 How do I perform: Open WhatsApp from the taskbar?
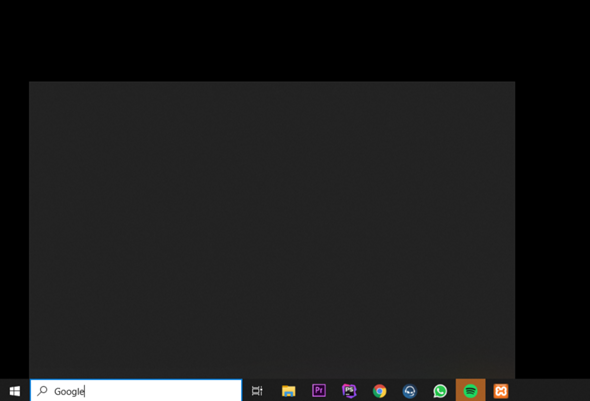pos(440,391)
